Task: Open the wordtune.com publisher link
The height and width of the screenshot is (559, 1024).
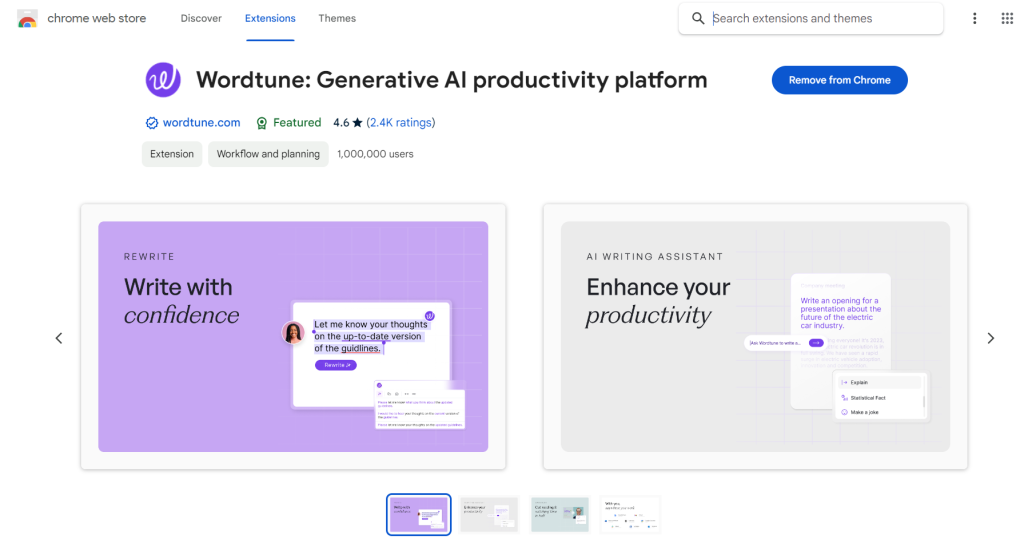Action: (201, 122)
